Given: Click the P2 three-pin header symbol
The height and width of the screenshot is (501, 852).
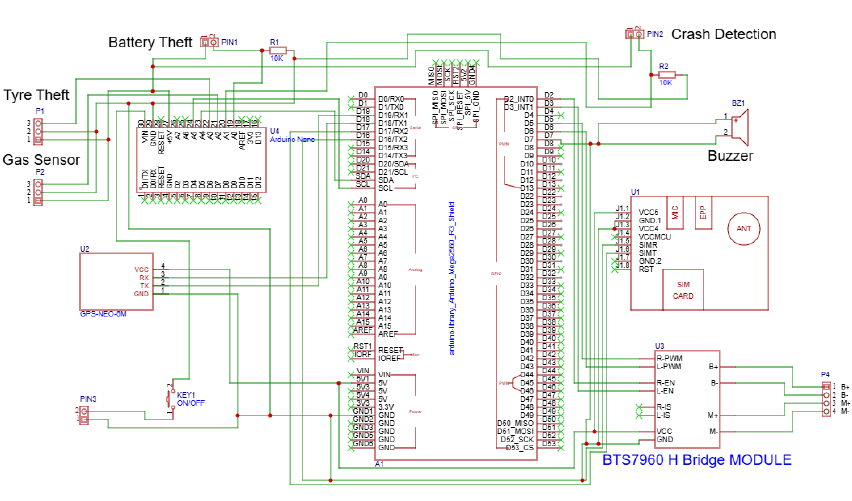Looking at the screenshot, I should pos(37,192).
